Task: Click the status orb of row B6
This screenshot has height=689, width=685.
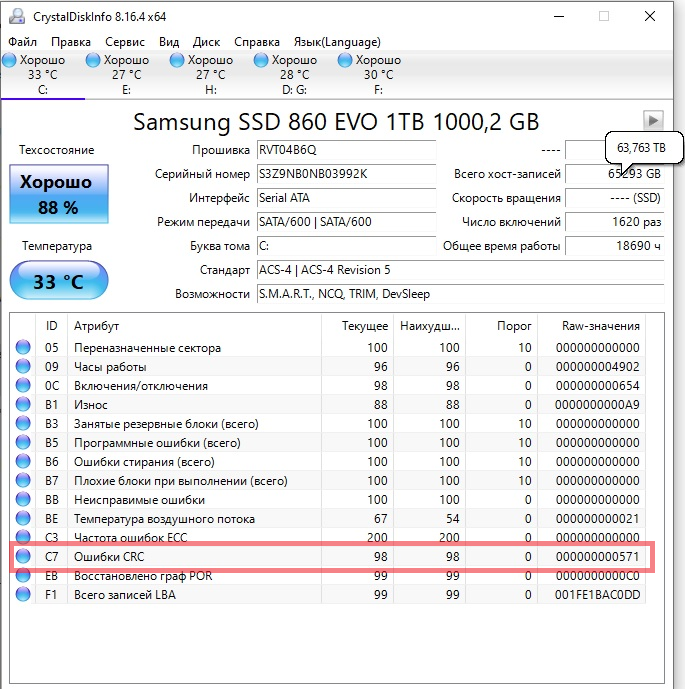Action: 23,461
